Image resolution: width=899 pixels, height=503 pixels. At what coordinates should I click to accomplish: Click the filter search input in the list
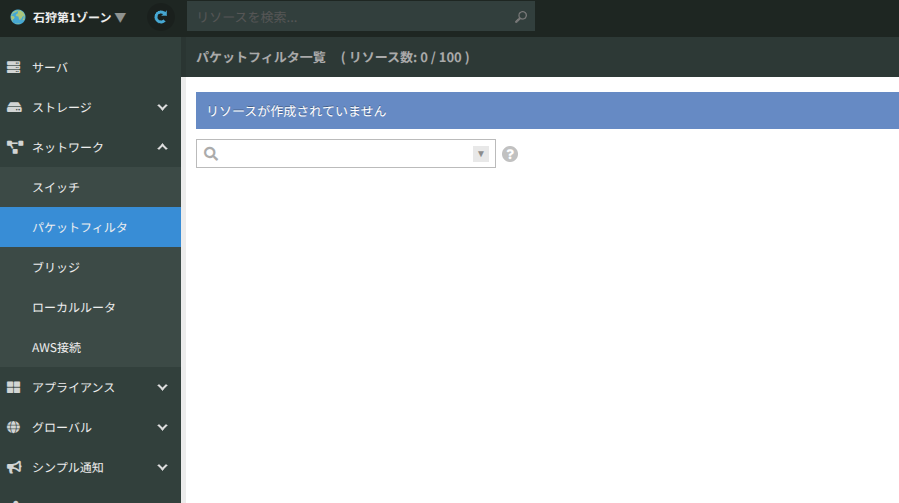click(346, 154)
